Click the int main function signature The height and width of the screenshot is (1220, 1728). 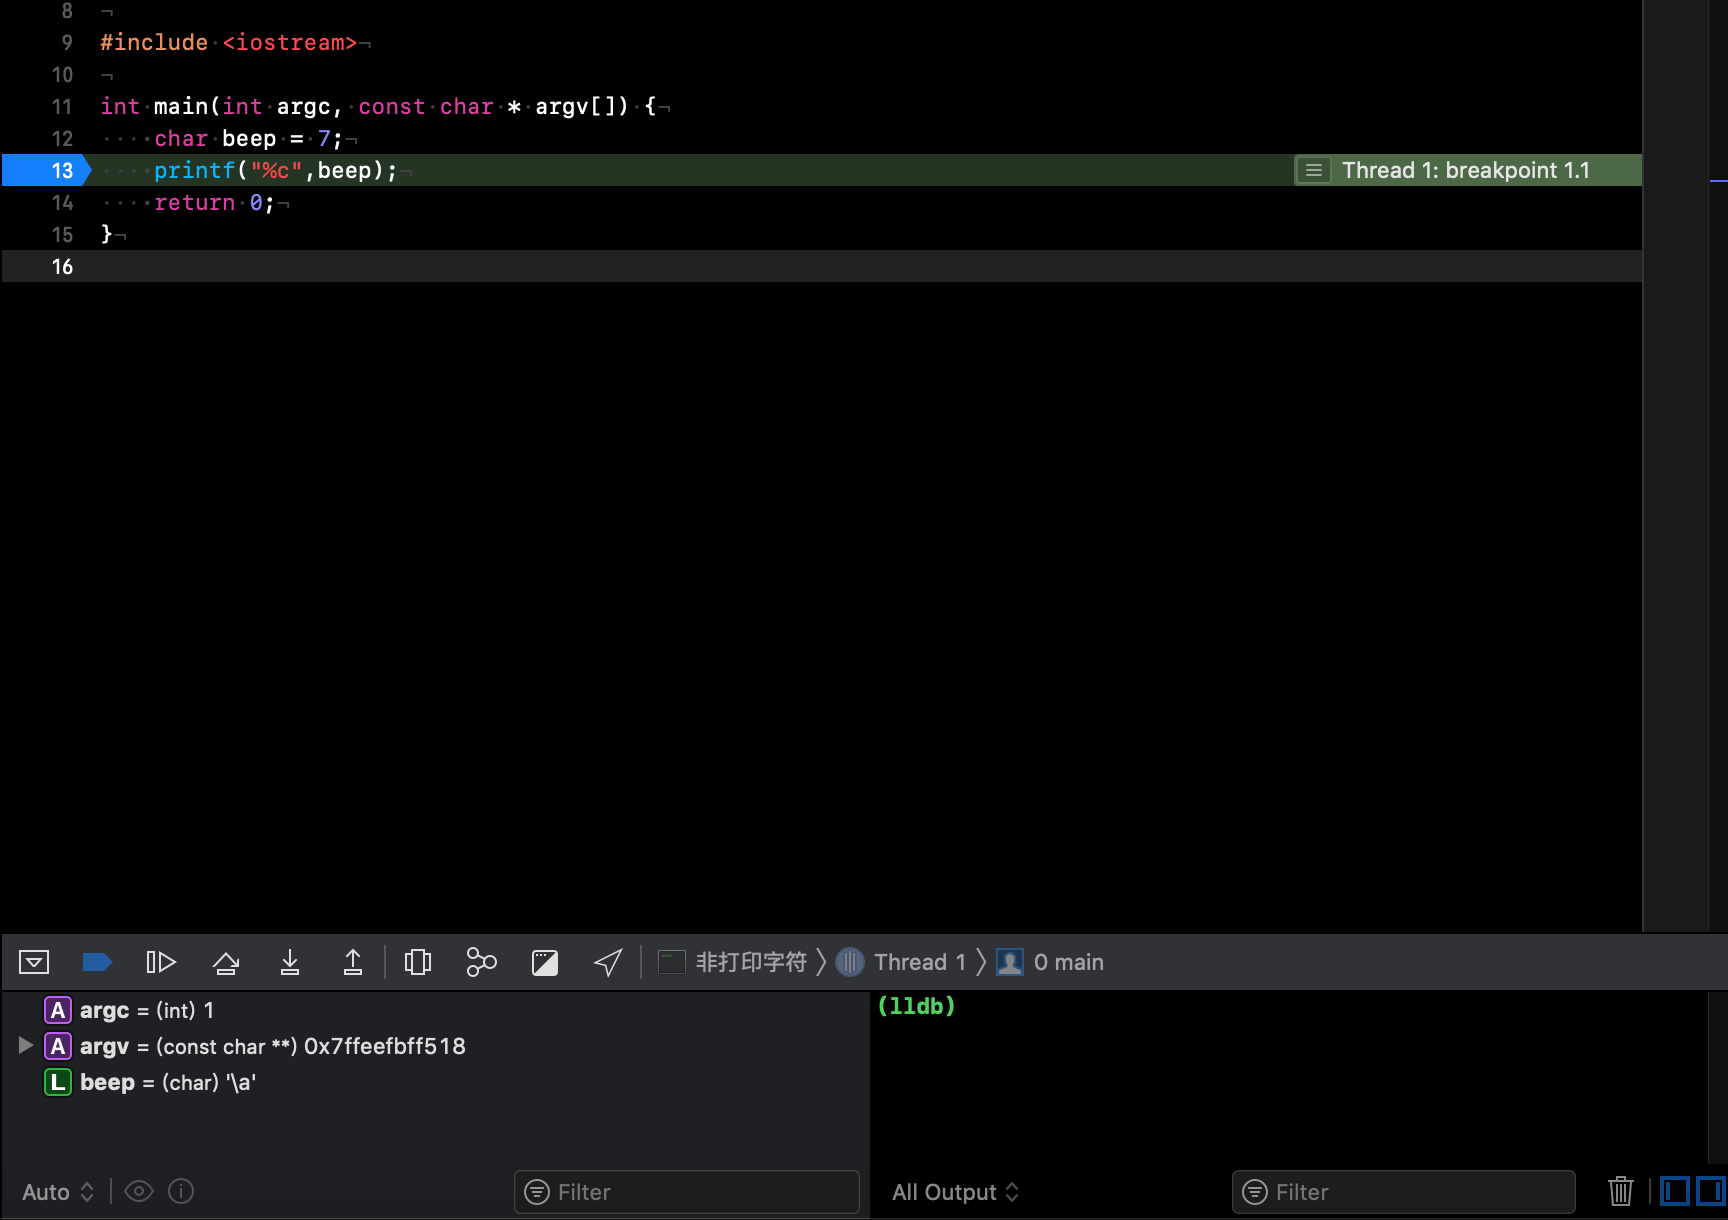coord(378,107)
